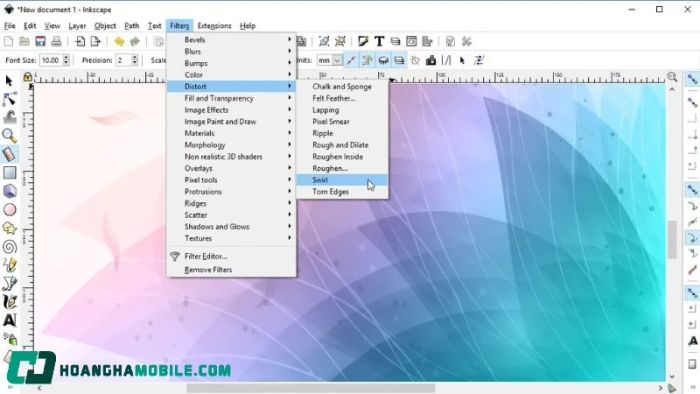Select the Ellipse circle tool

[x=10, y=209]
